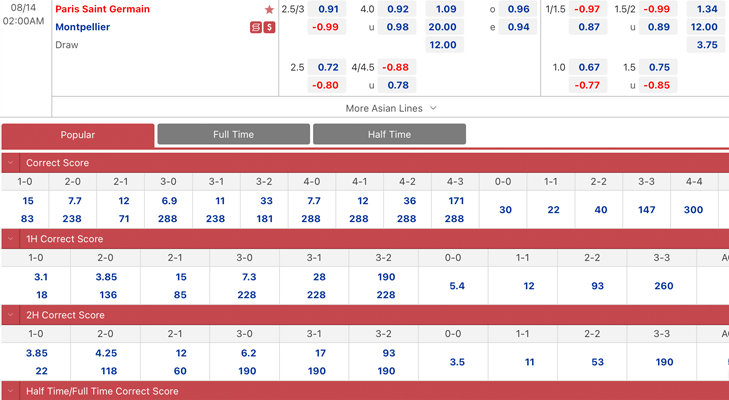Screen dimensions: 729x400
Task: Pick Correct Score 0-0 odds 30
Action: tap(504, 210)
